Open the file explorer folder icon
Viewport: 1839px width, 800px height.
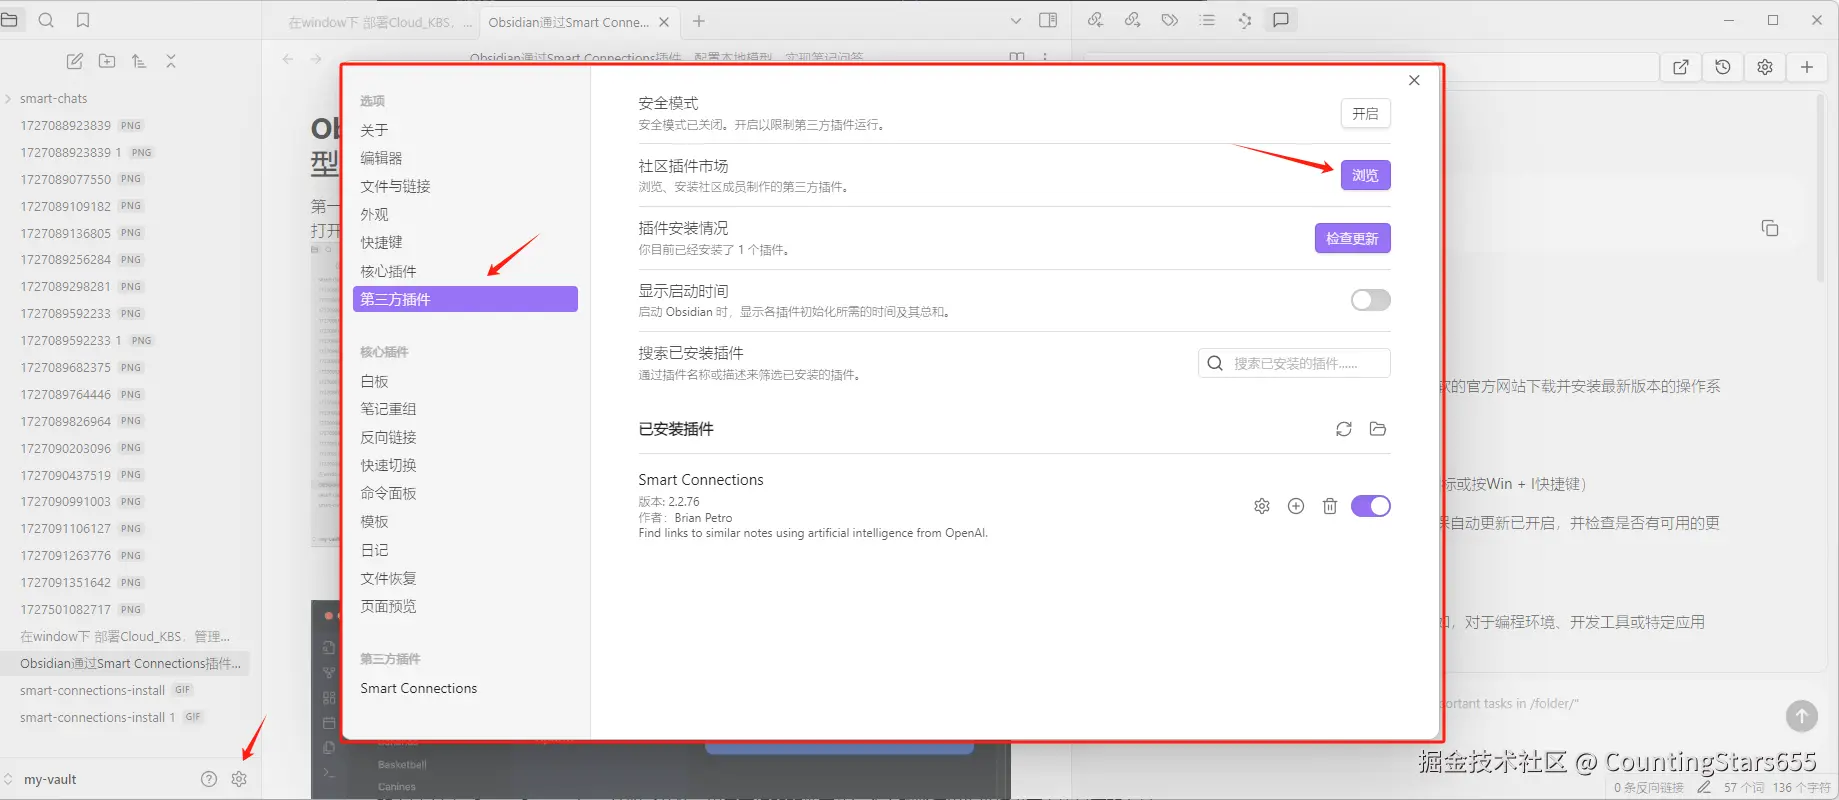tap(9, 20)
